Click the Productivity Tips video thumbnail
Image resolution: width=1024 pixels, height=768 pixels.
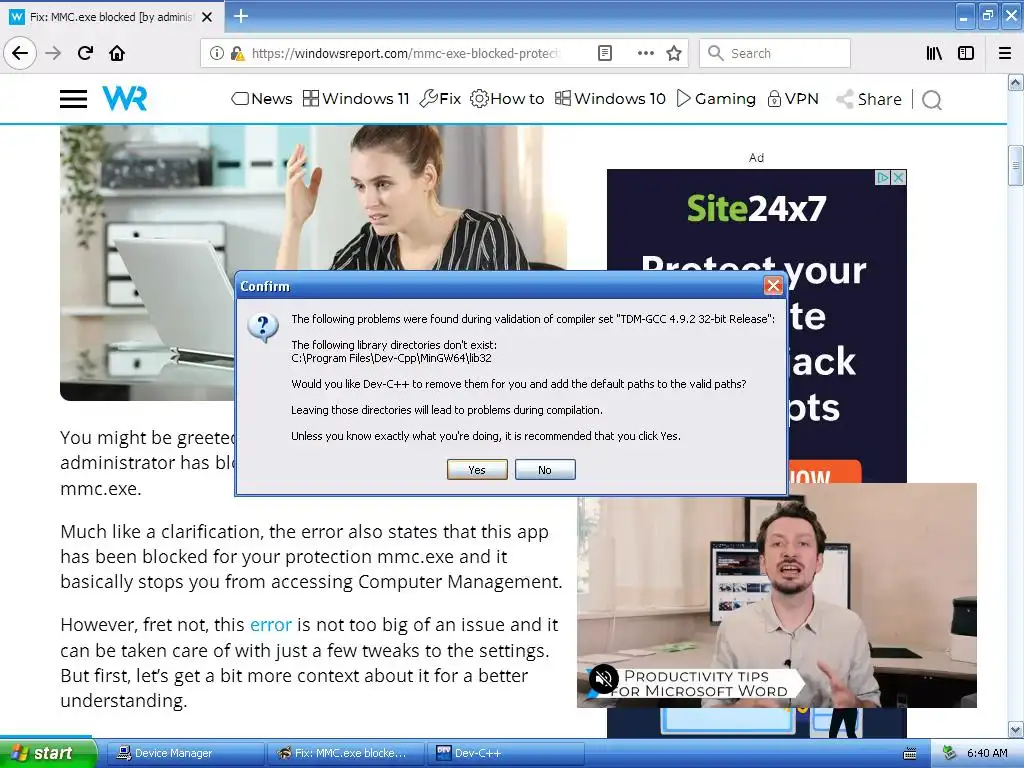pyautogui.click(x=776, y=595)
